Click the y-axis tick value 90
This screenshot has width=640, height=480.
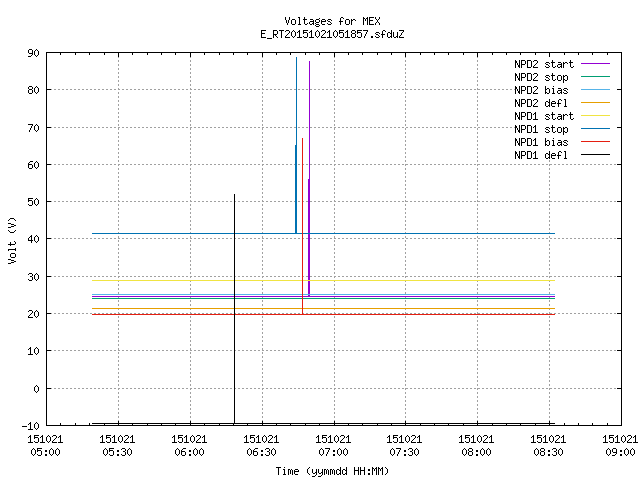point(33,53)
